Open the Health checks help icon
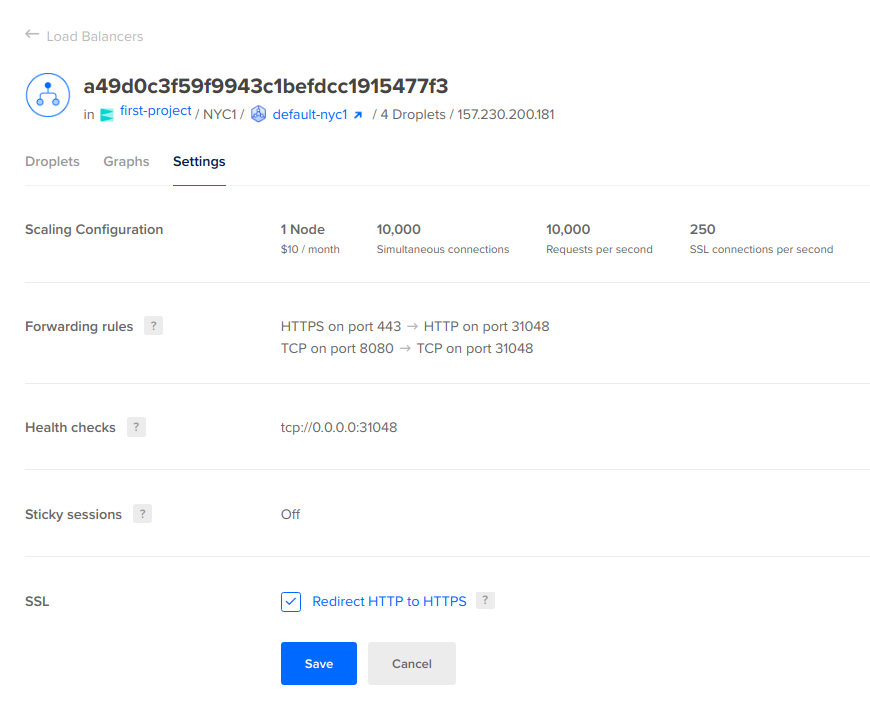870x708 pixels. click(x=136, y=427)
